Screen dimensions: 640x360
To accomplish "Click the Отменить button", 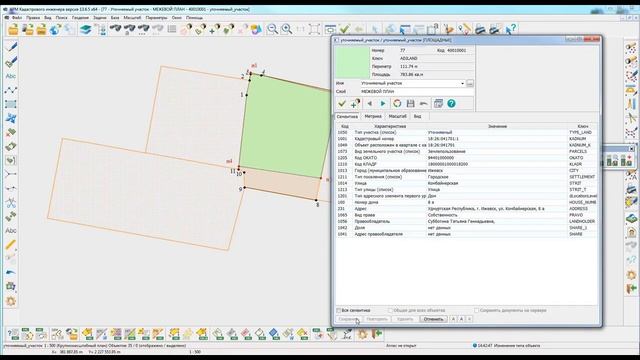I will 433,319.
